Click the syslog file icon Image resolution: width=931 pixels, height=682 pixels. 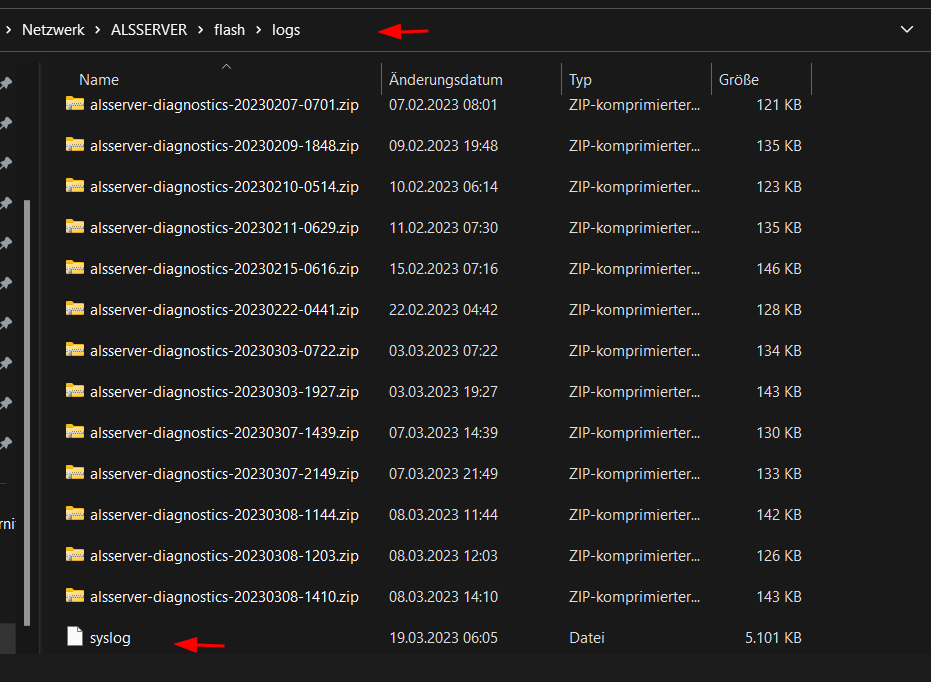[x=75, y=636]
